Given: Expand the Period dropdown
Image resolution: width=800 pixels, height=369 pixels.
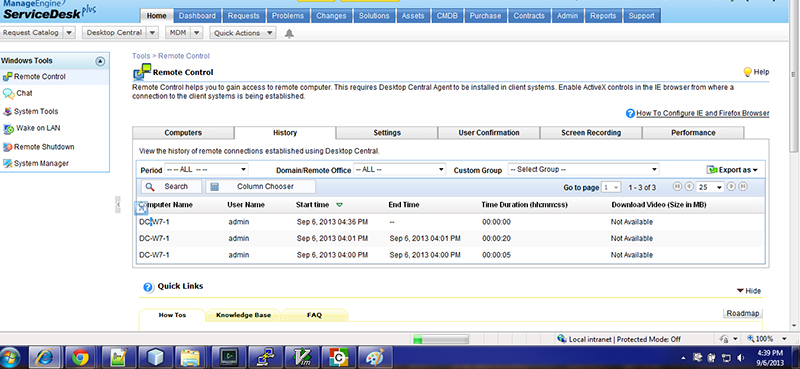Looking at the screenshot, I should pos(206,169).
